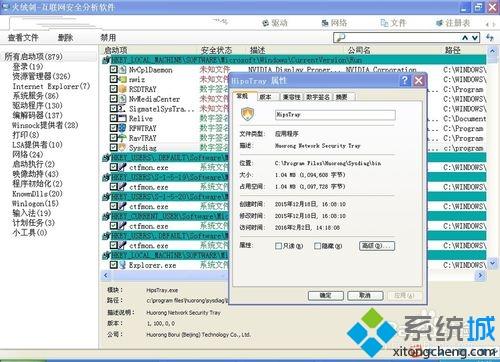
Task: Click the 确定 button
Action: click(x=326, y=295)
